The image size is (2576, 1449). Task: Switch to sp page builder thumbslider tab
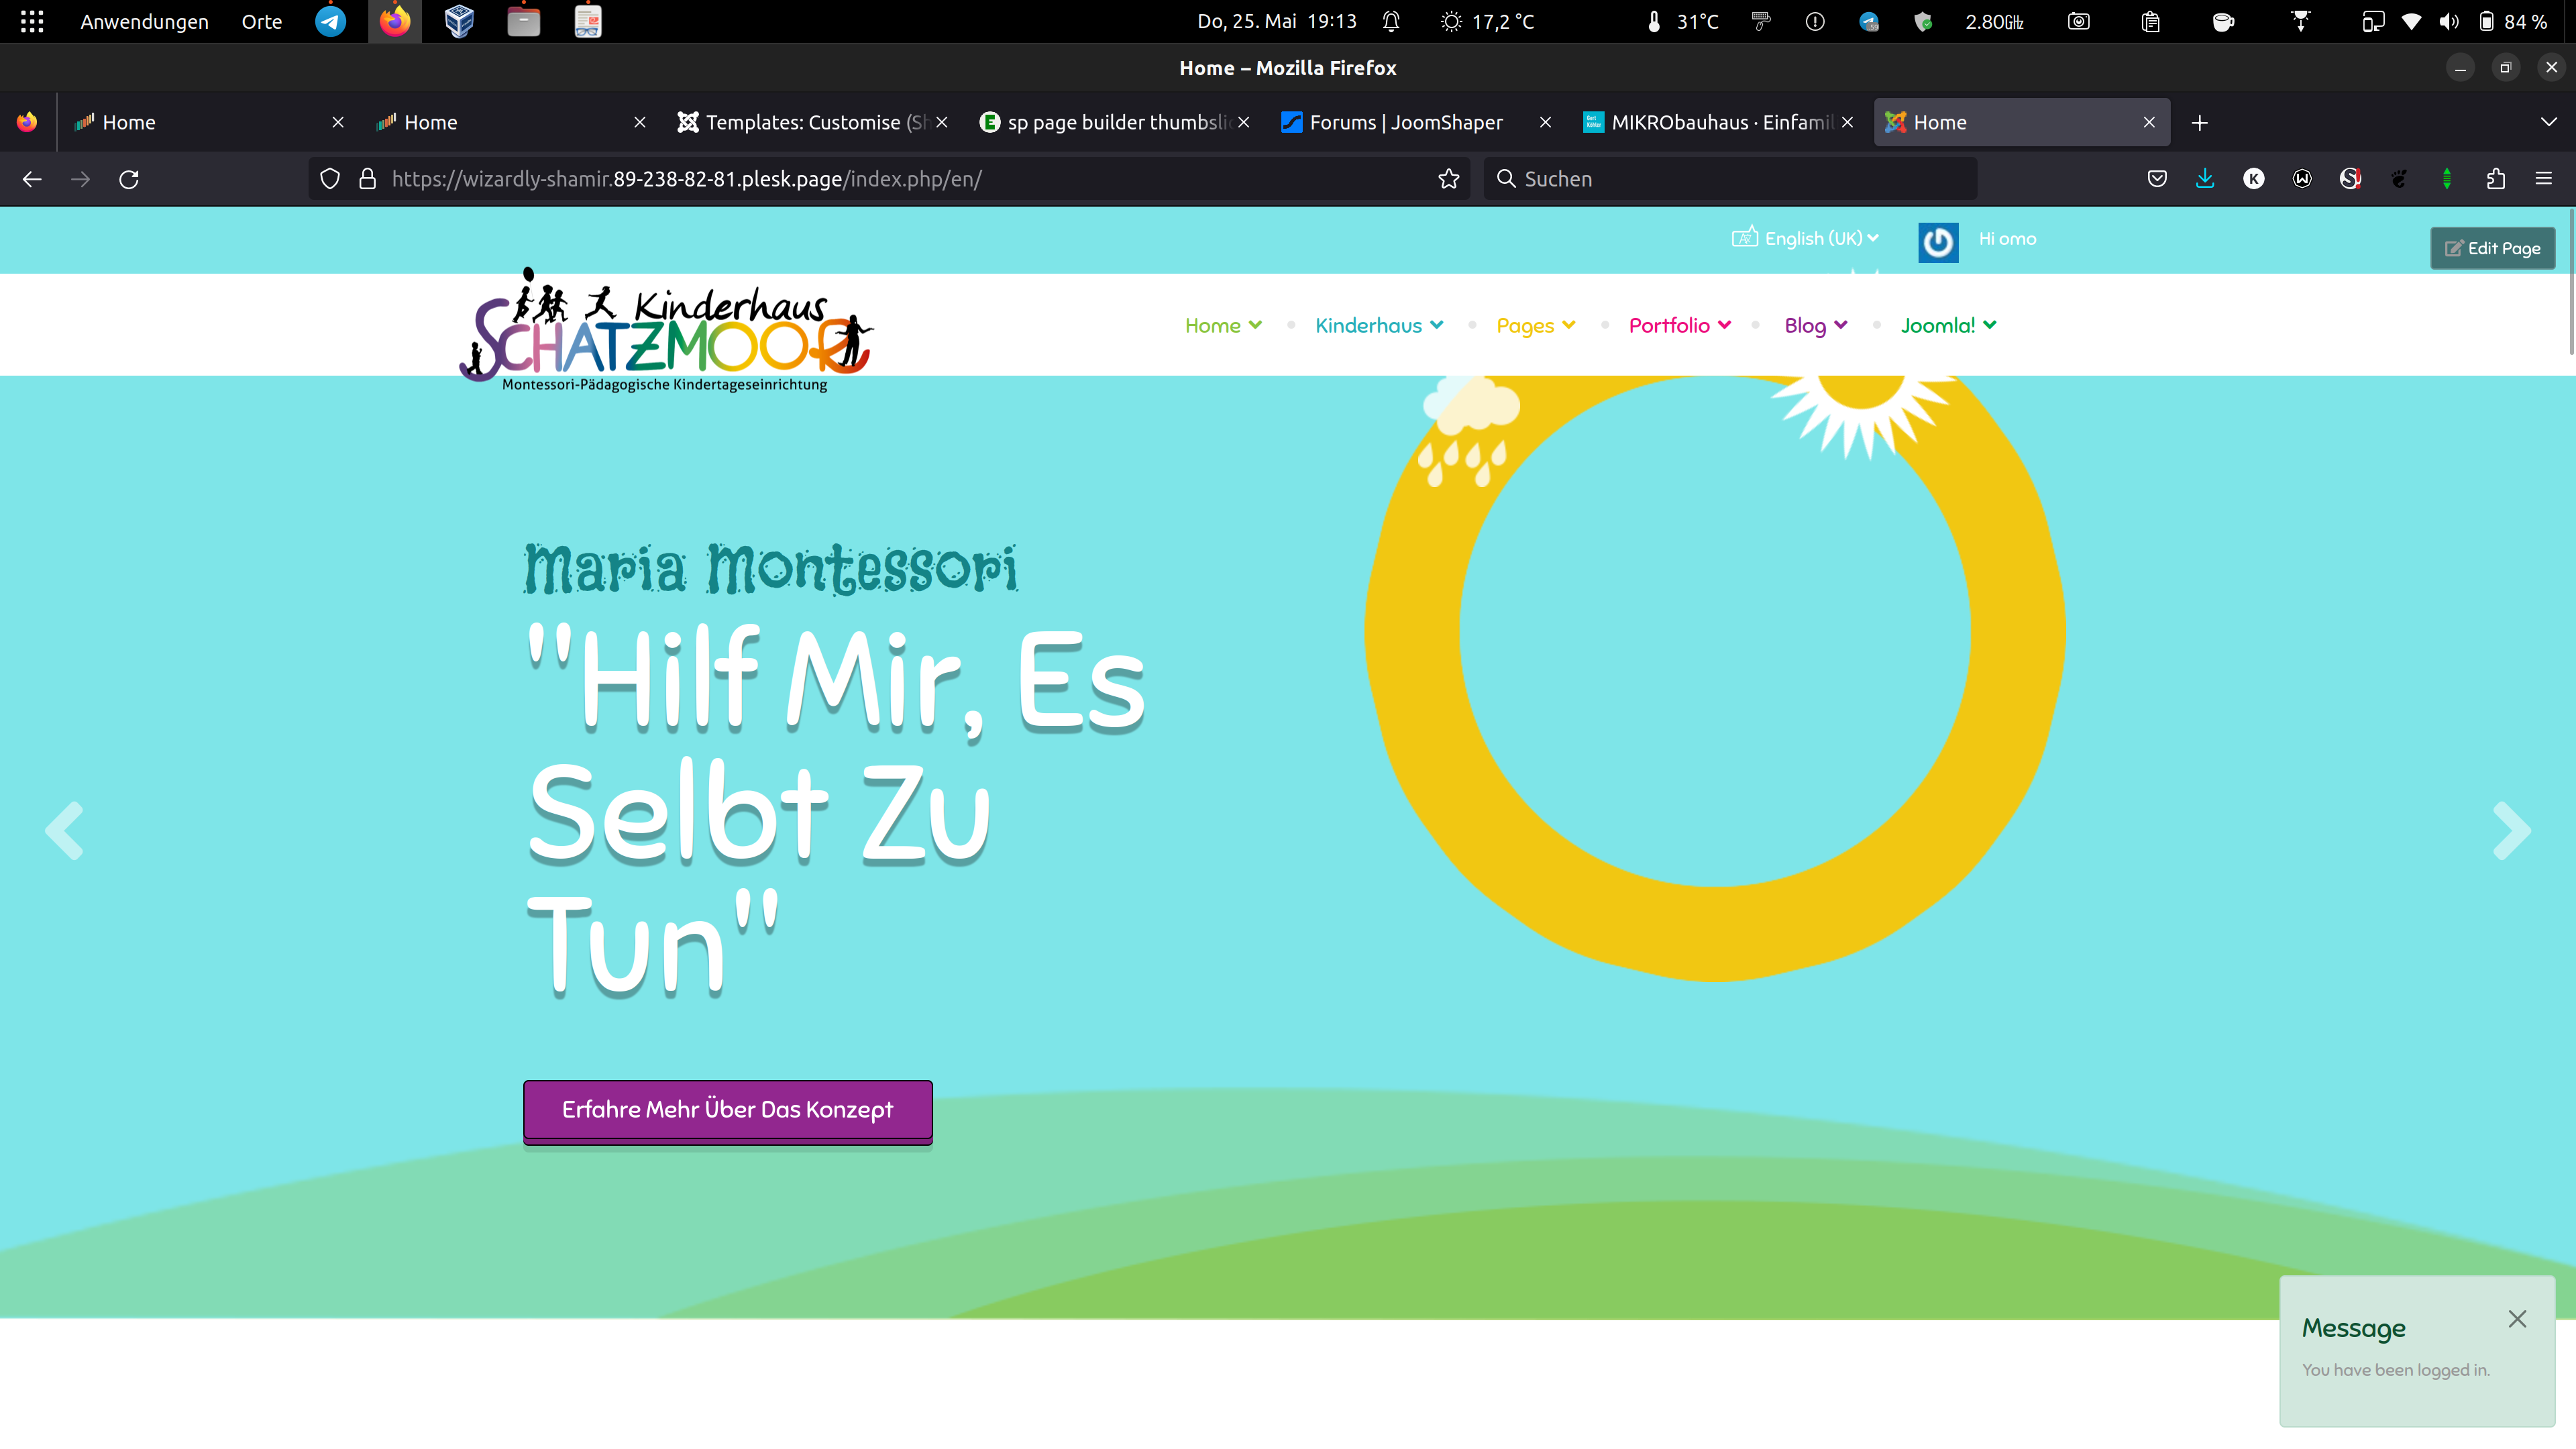(1114, 122)
